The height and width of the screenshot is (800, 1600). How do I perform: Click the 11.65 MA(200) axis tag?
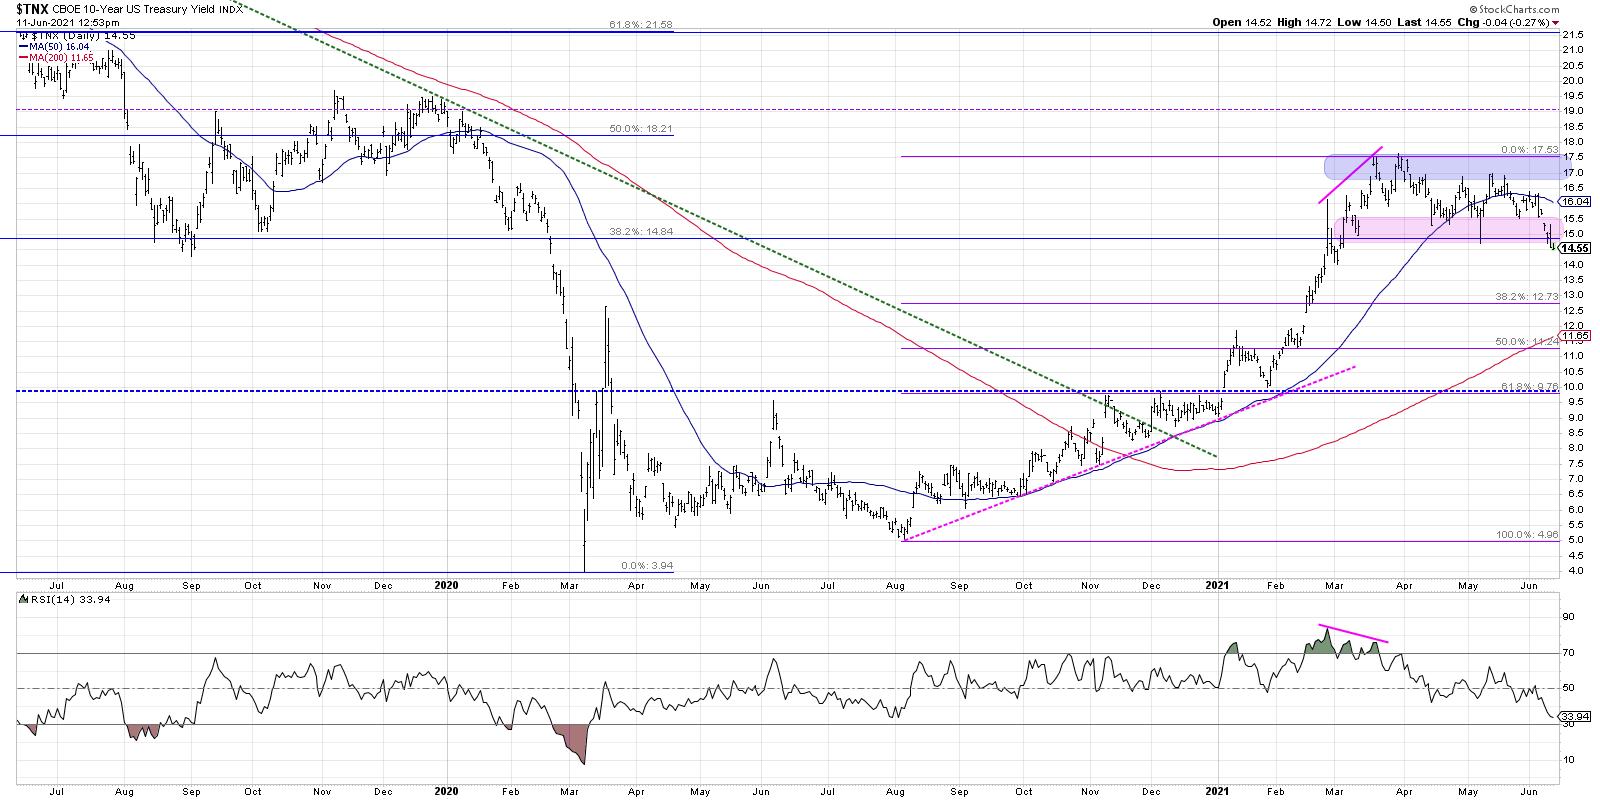click(1573, 336)
